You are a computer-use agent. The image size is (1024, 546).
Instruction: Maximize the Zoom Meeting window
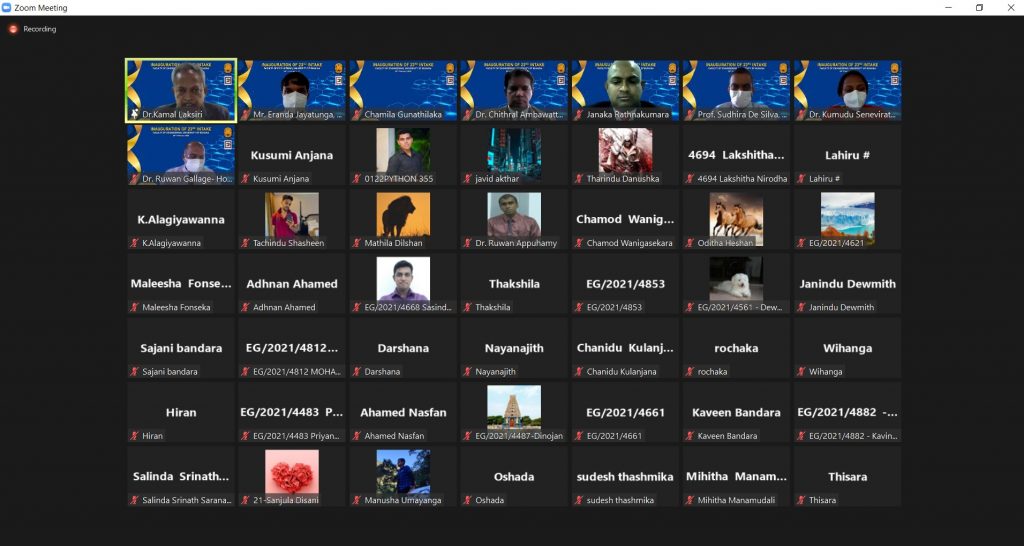(979, 7)
